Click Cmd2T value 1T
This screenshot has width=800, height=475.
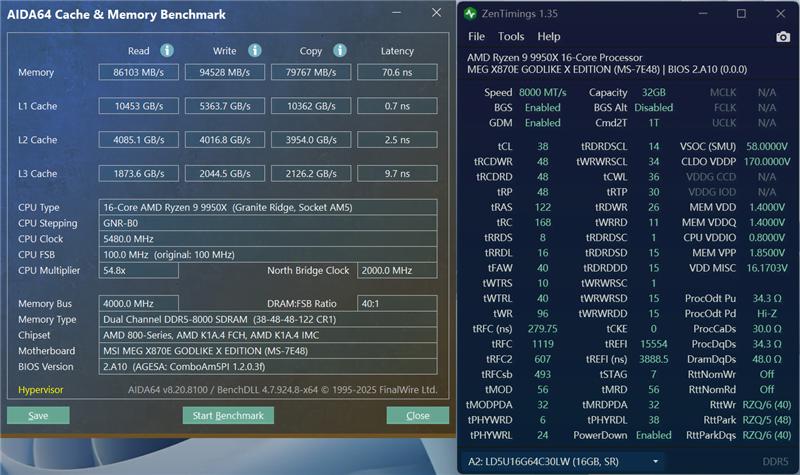coord(654,123)
